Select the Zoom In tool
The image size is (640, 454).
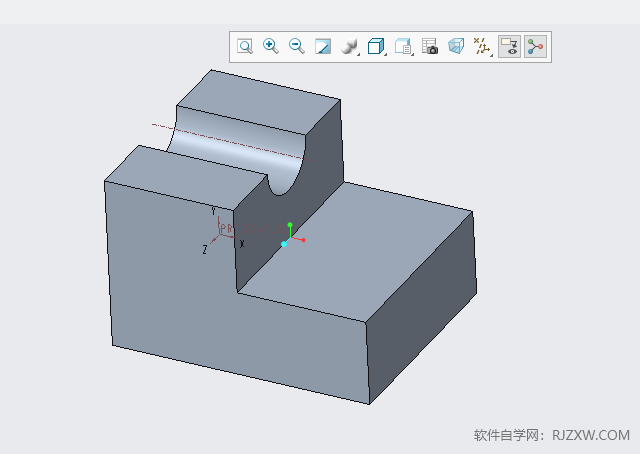coord(271,47)
